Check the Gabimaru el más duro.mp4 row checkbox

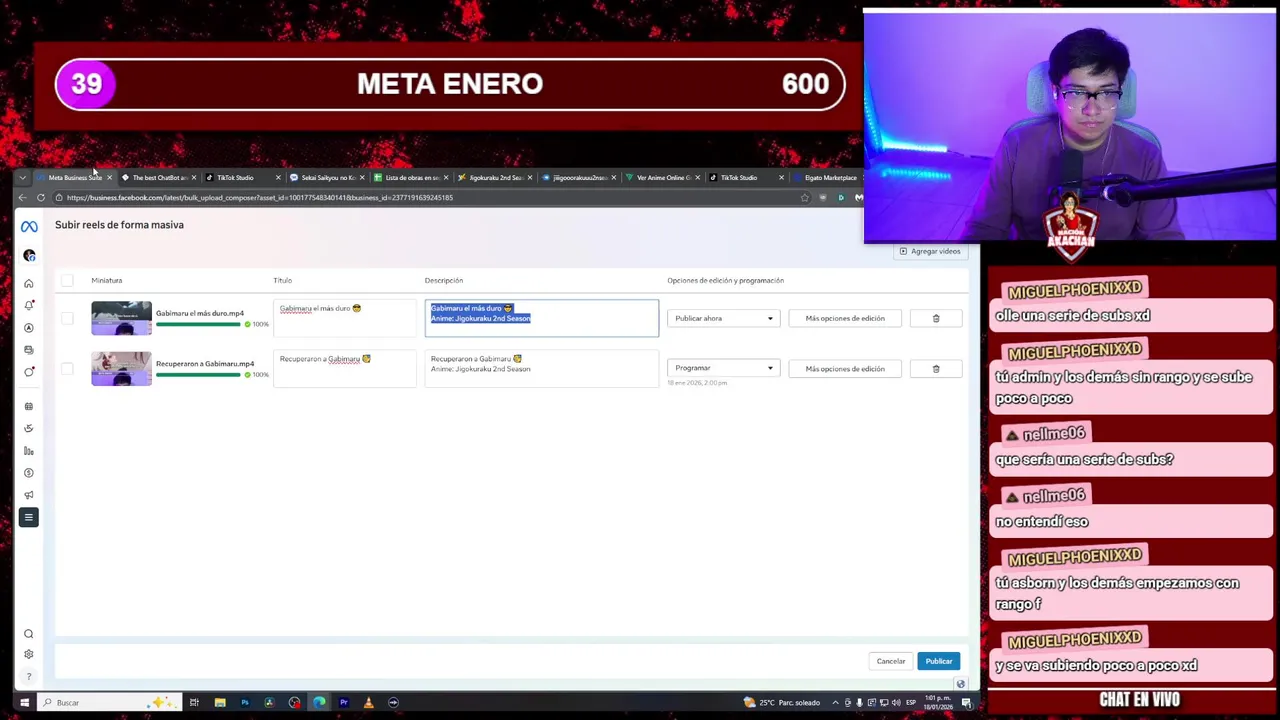(67, 318)
